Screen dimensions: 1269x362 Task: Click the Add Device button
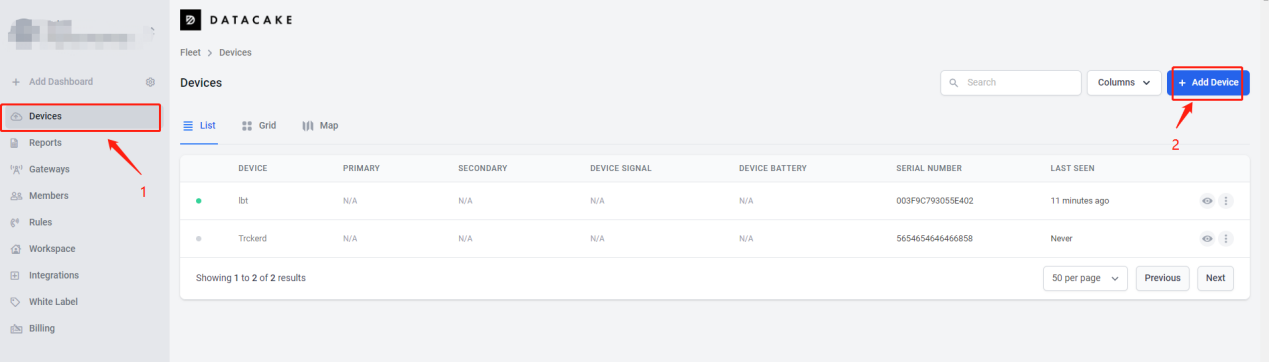pos(1208,83)
